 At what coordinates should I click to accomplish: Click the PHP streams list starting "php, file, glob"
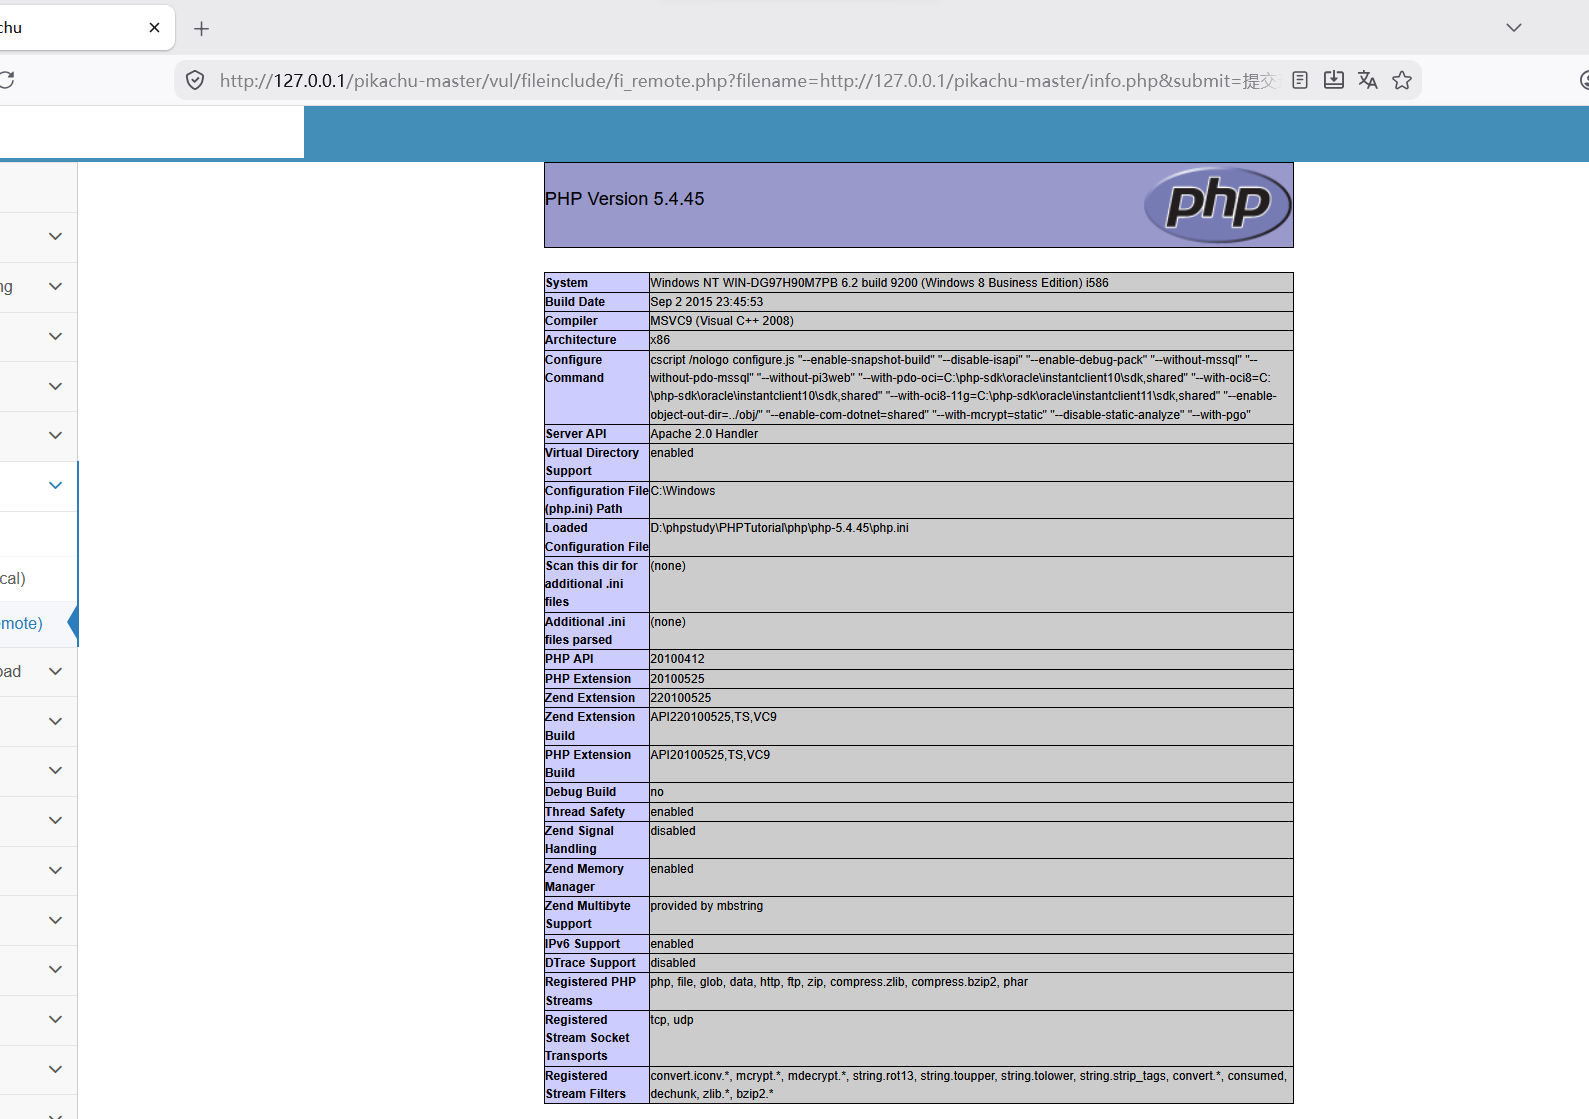(839, 982)
